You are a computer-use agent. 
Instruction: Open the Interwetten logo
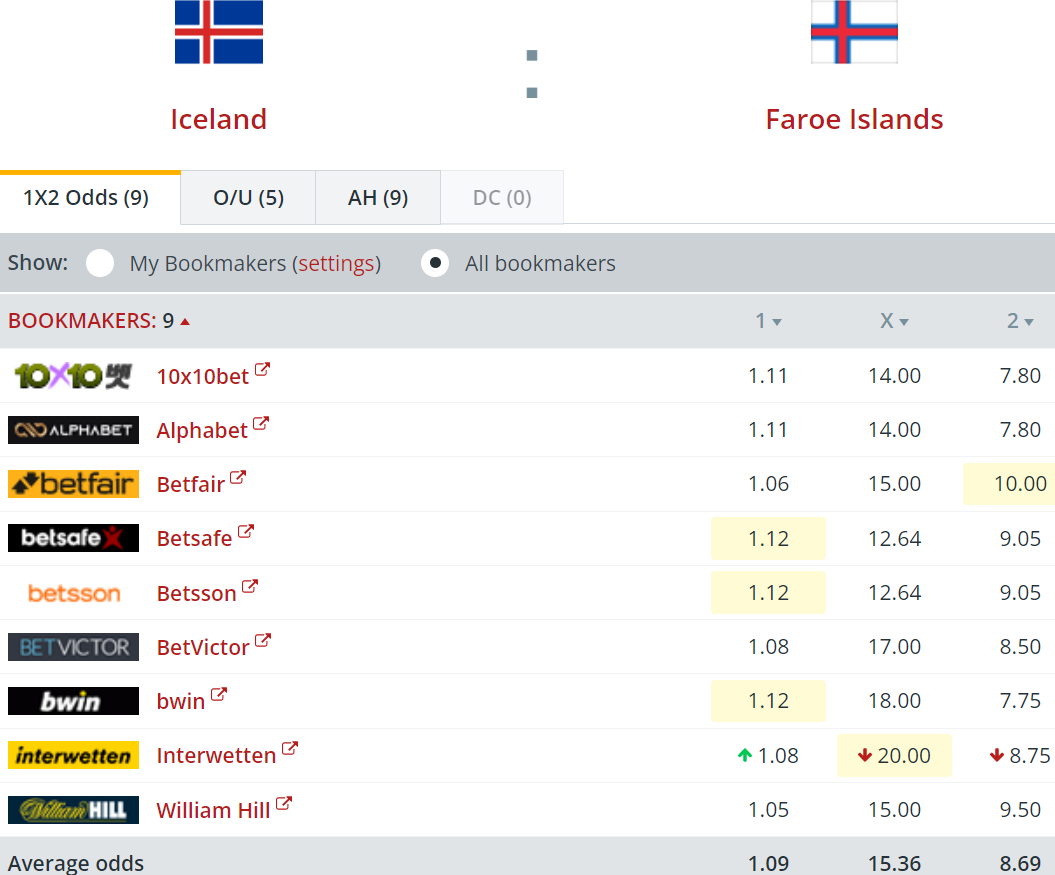(x=73, y=755)
